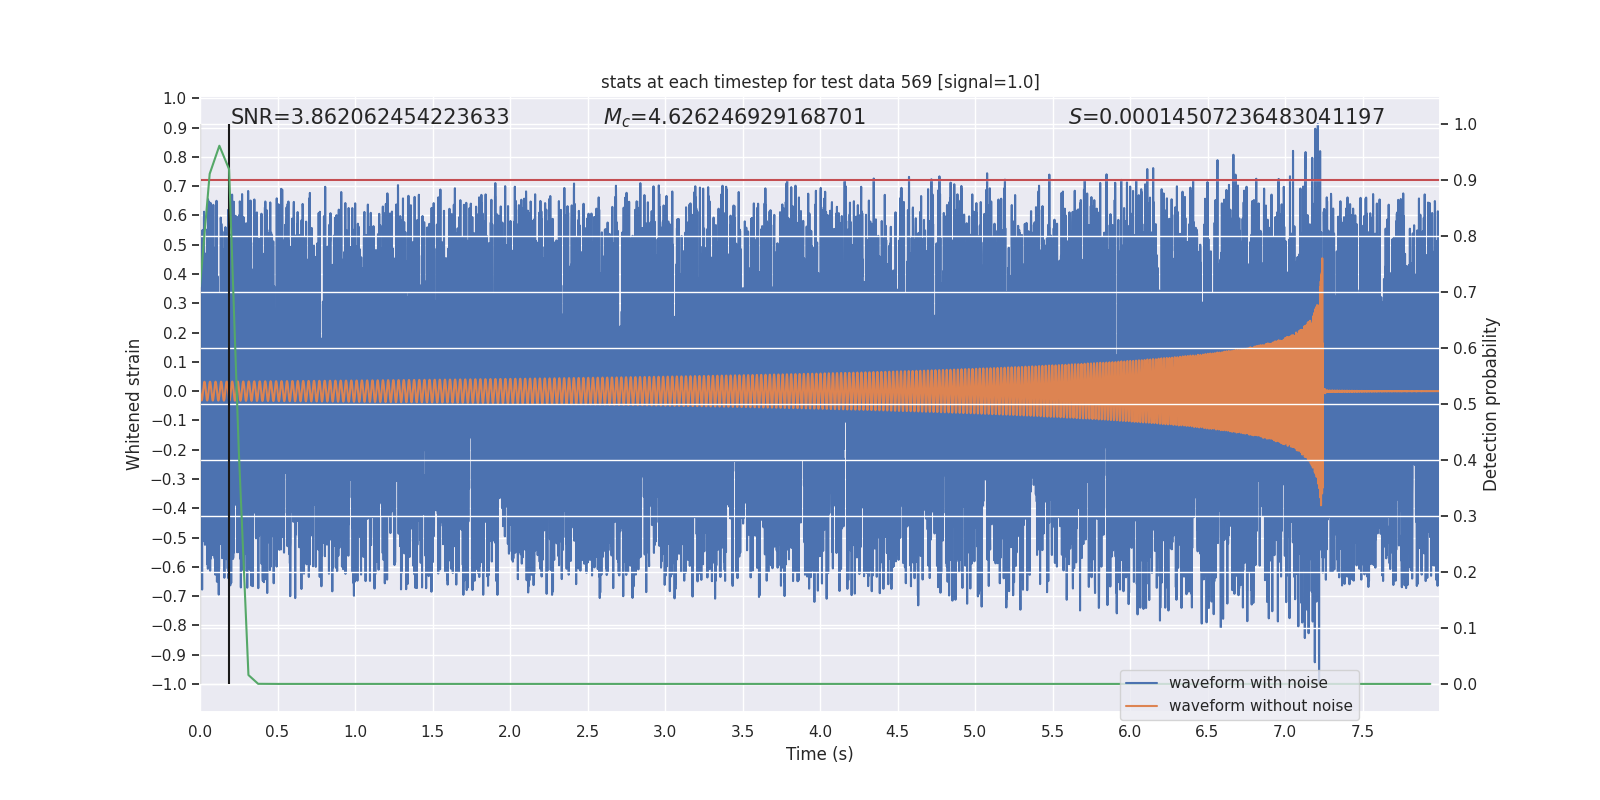Select the 0.8 whitened strain tick label
This screenshot has height=800, width=1600.
click(x=175, y=157)
